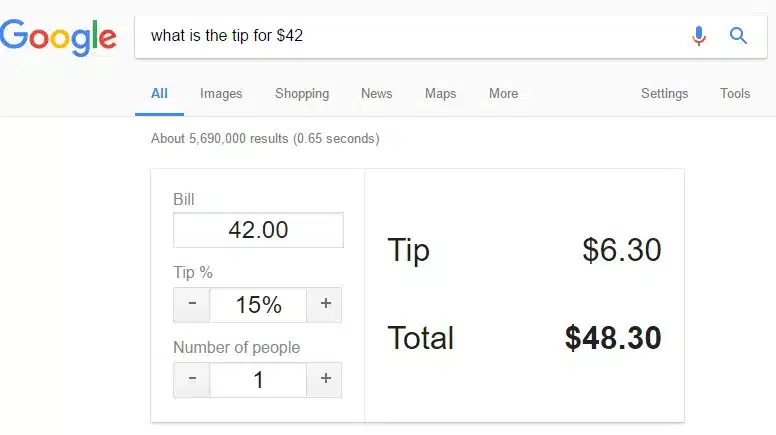Image resolution: width=776 pixels, height=435 pixels.
Task: Open the More search options menu
Action: pyautogui.click(x=503, y=94)
